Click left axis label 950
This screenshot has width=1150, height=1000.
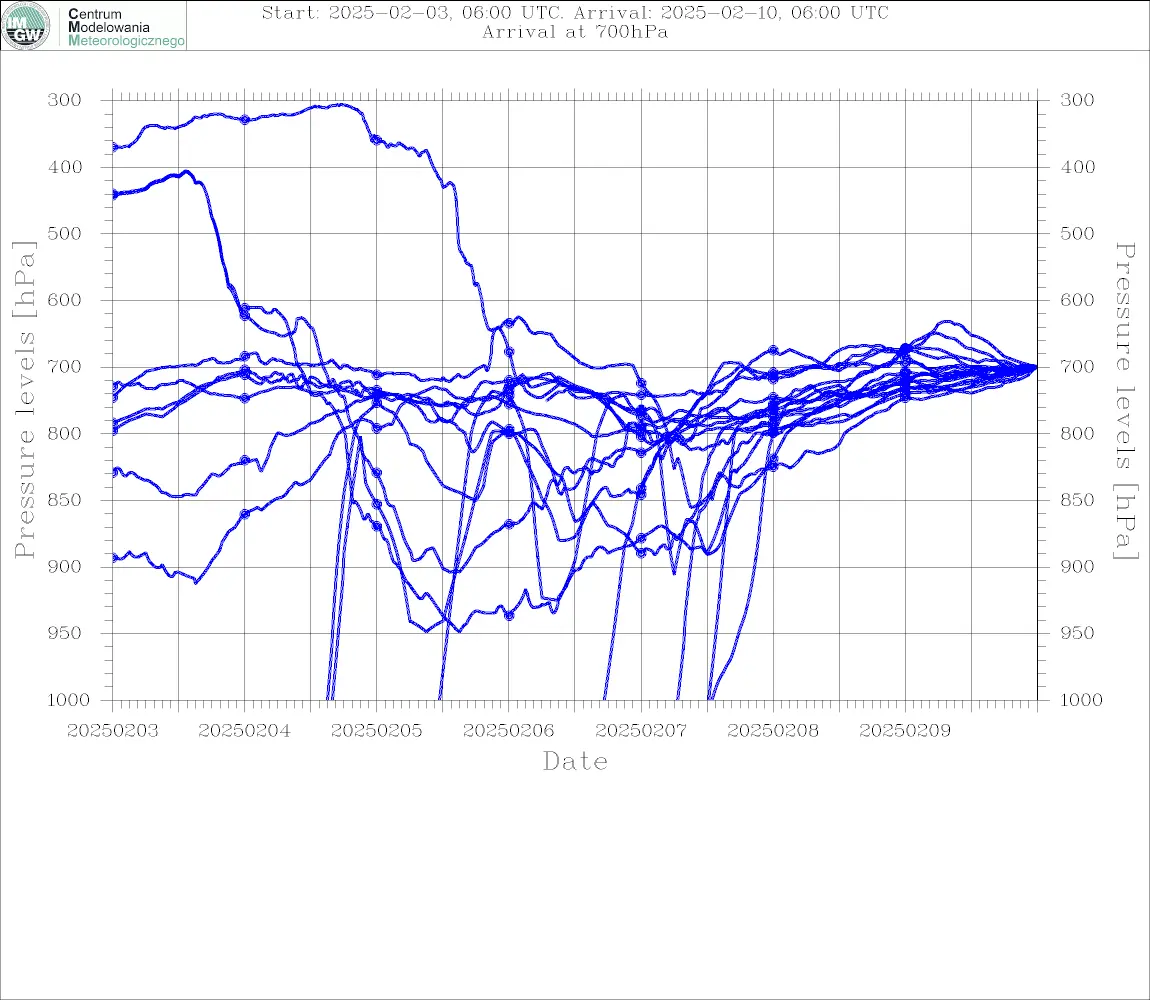coord(65,633)
